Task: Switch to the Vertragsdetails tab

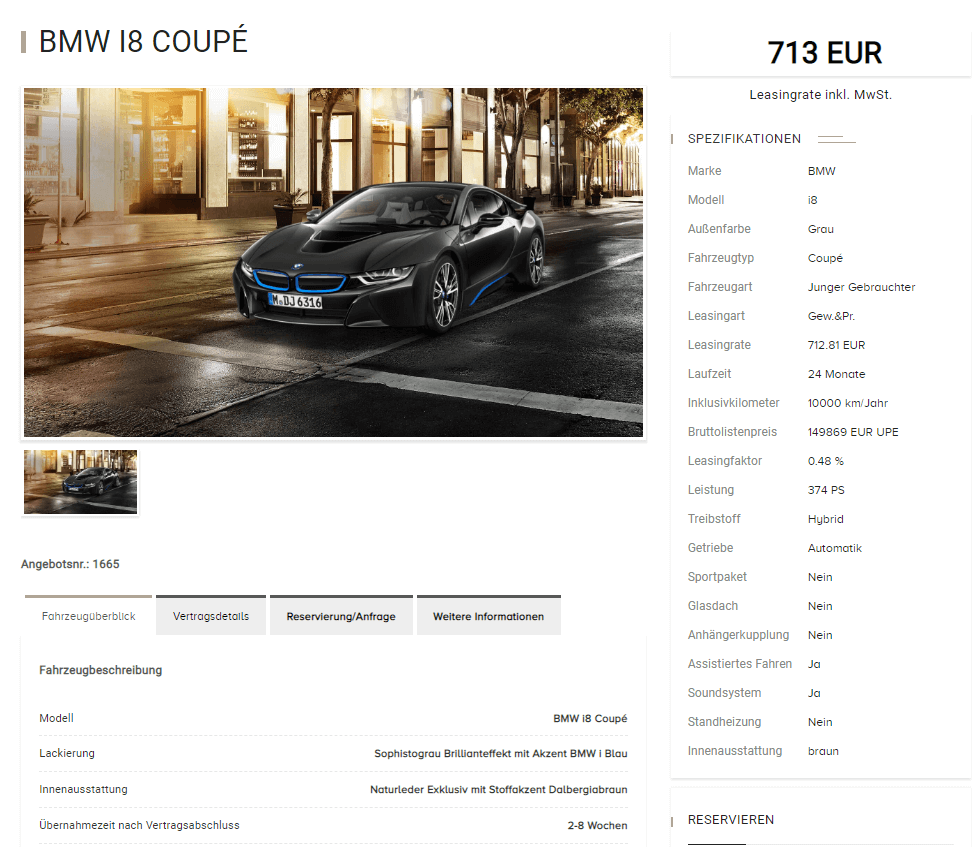Action: coord(211,616)
